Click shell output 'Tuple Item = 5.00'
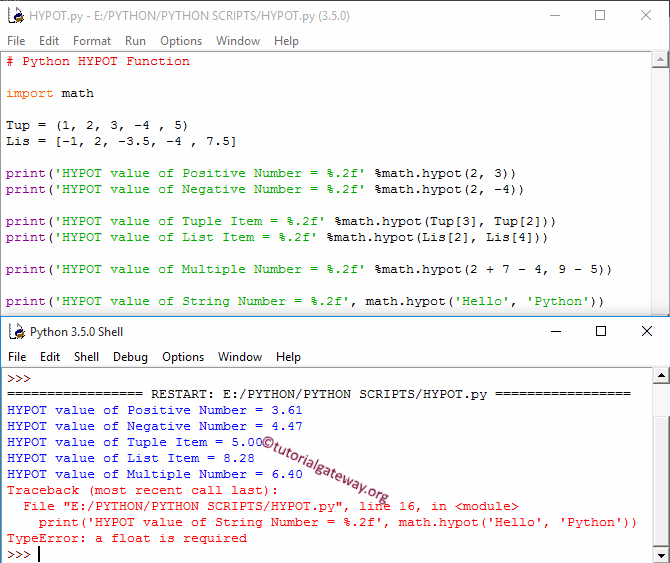 pos(135,442)
